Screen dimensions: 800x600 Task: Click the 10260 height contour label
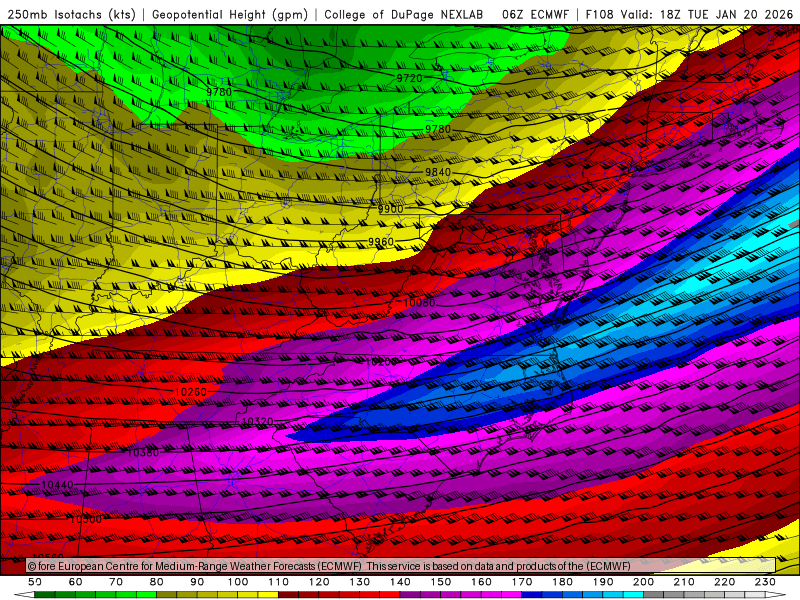(190, 392)
